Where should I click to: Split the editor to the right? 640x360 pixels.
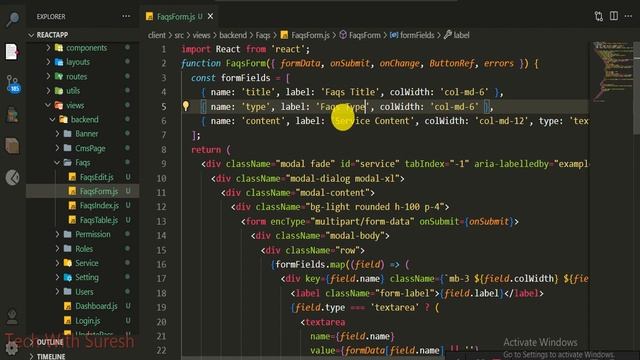614,16
